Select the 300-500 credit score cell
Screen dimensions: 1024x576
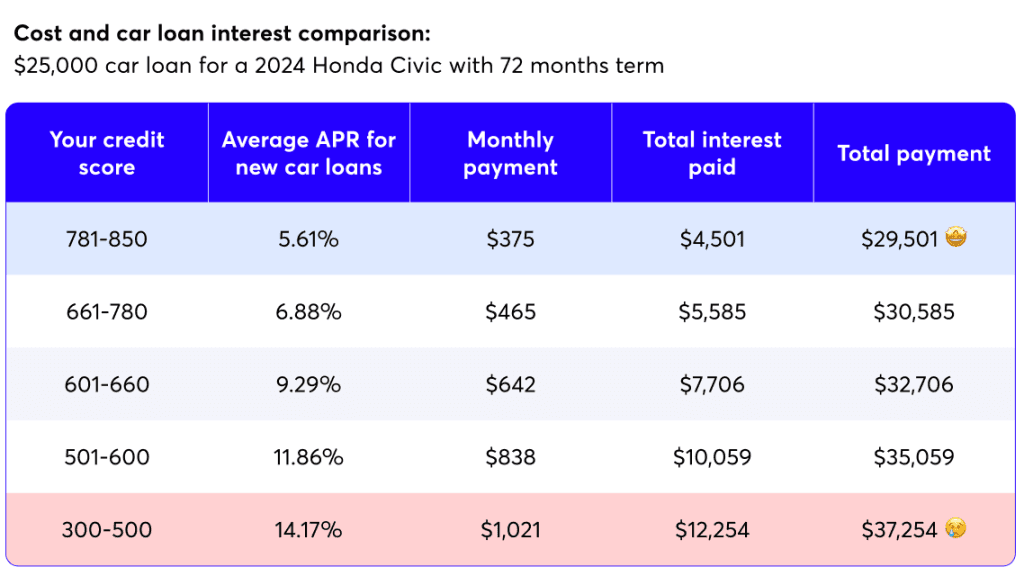107,530
